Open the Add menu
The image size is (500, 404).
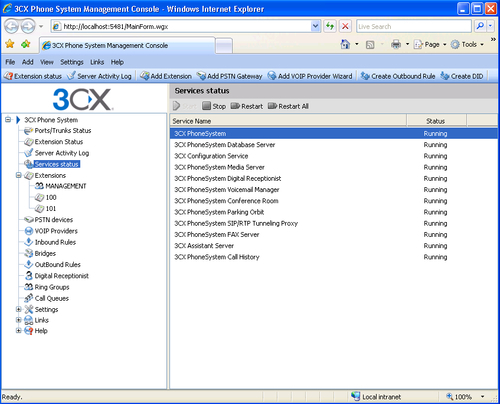(28, 62)
